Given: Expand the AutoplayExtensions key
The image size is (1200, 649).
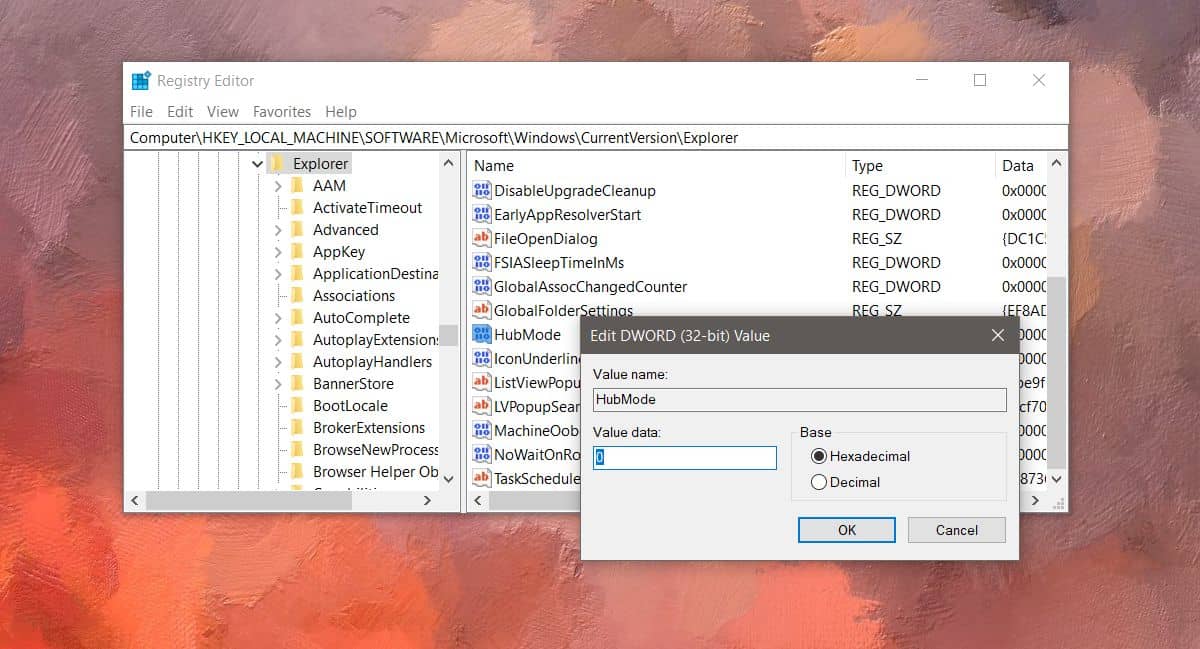Looking at the screenshot, I should [278, 339].
